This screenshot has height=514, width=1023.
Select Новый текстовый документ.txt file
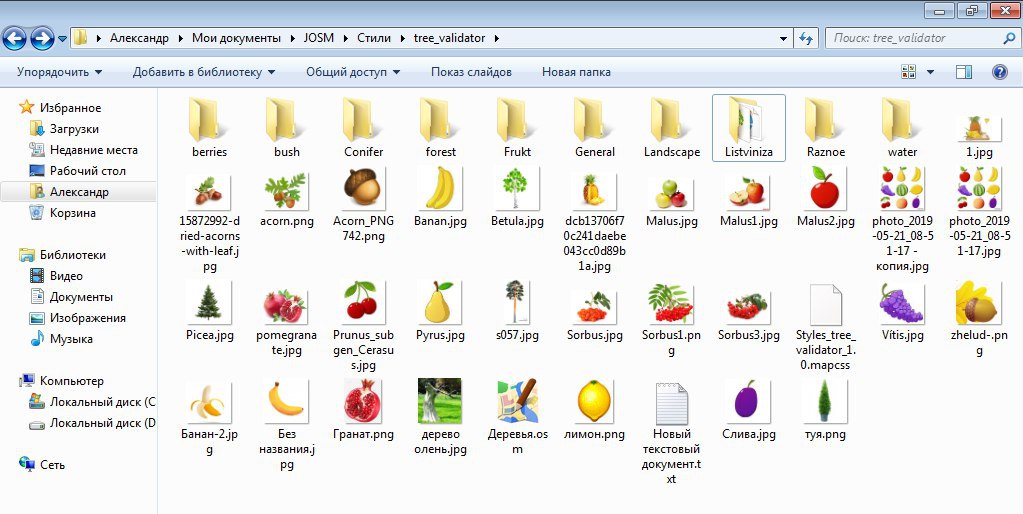click(x=671, y=432)
